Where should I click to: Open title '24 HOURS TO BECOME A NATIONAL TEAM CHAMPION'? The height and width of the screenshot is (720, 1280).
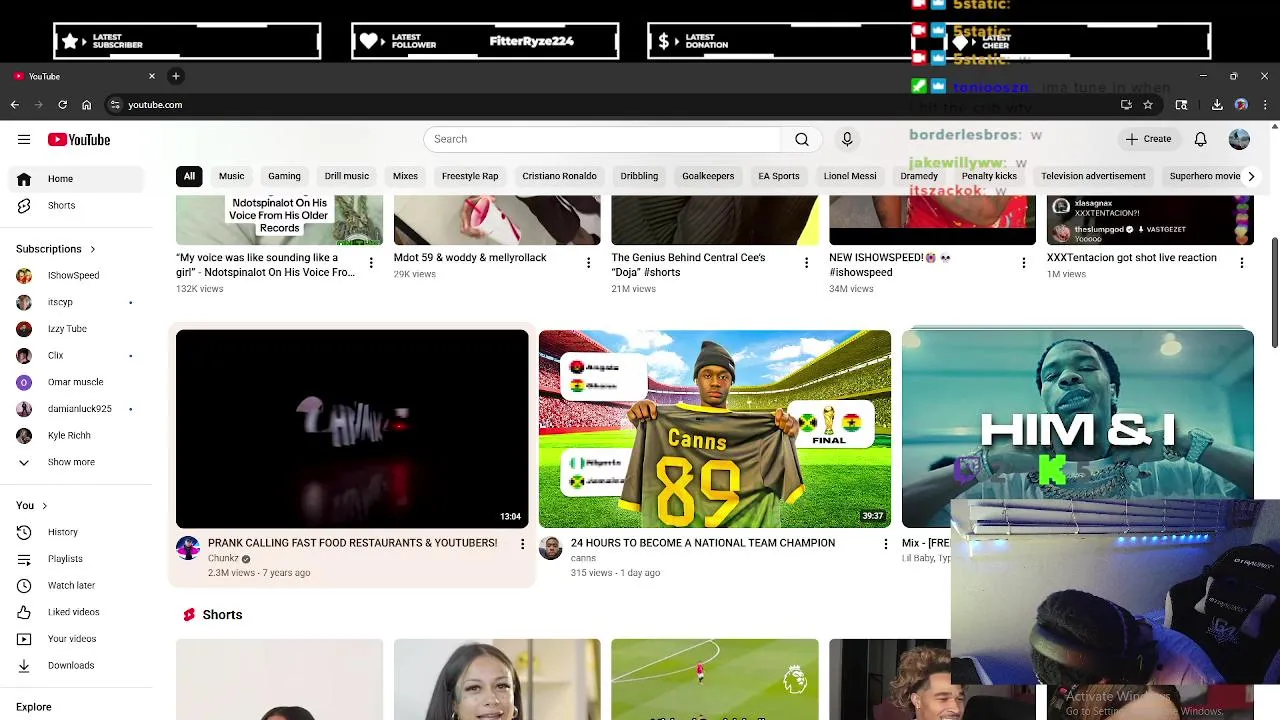[703, 543]
